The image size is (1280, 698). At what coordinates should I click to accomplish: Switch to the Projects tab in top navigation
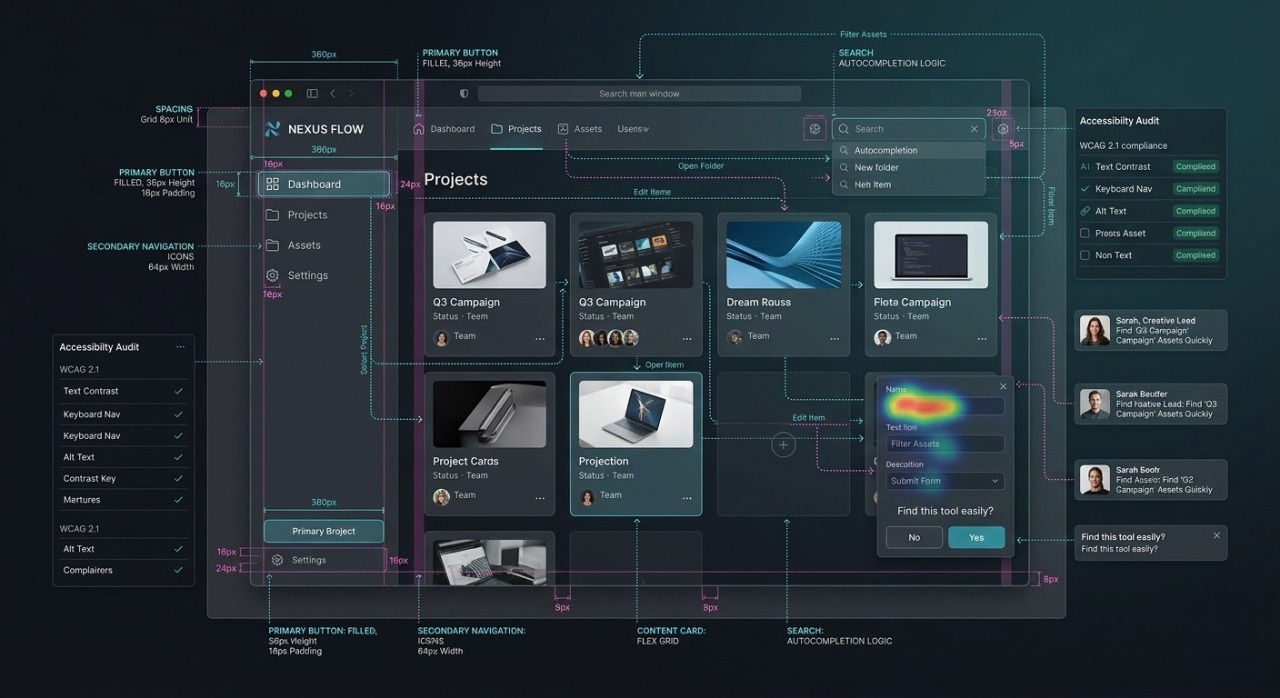point(516,129)
